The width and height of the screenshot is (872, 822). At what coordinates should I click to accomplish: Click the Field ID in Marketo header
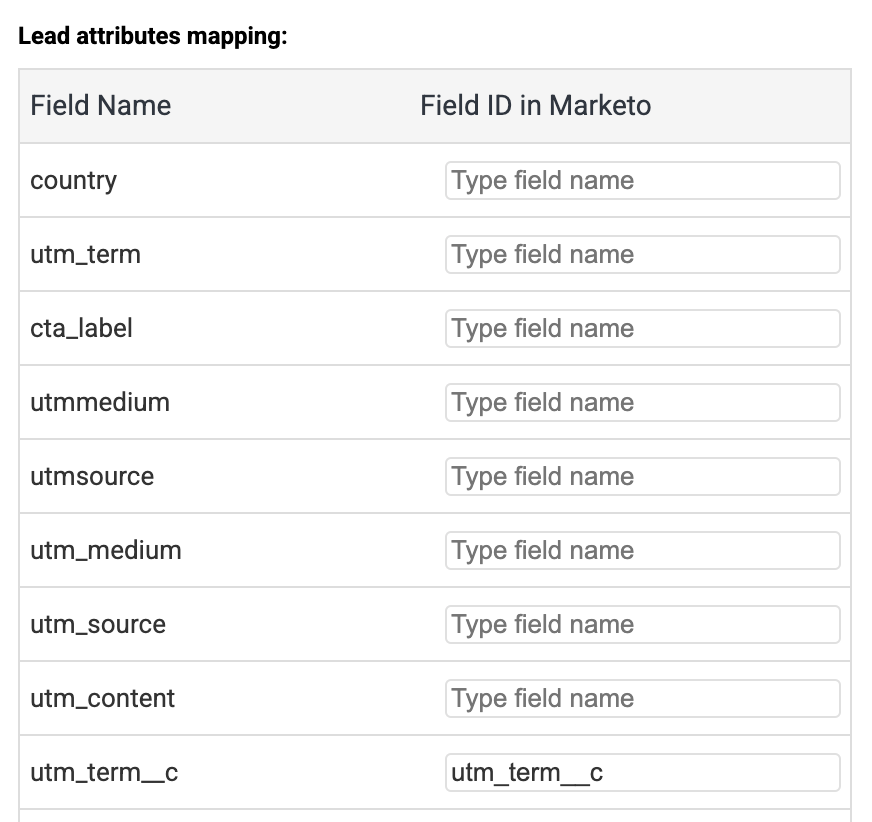click(535, 106)
